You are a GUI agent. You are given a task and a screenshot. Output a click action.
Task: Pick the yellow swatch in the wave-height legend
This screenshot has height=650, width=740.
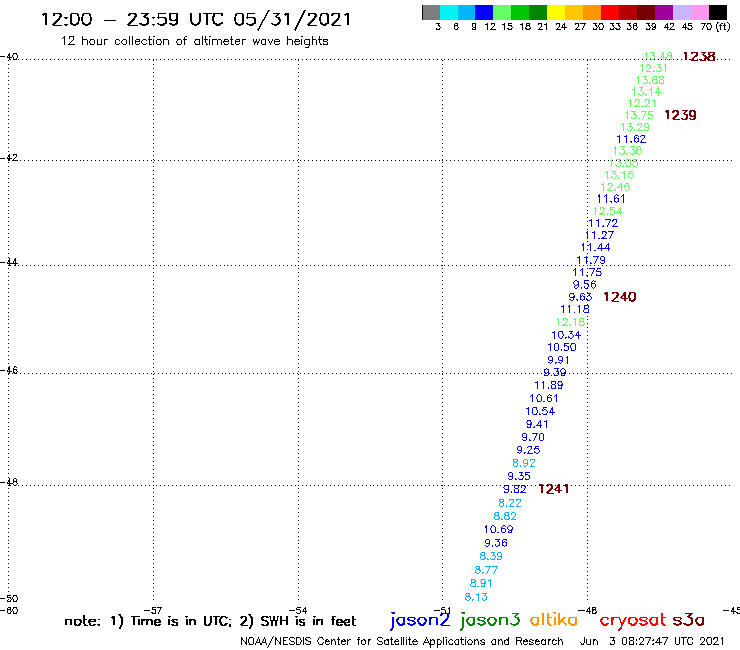pos(556,13)
